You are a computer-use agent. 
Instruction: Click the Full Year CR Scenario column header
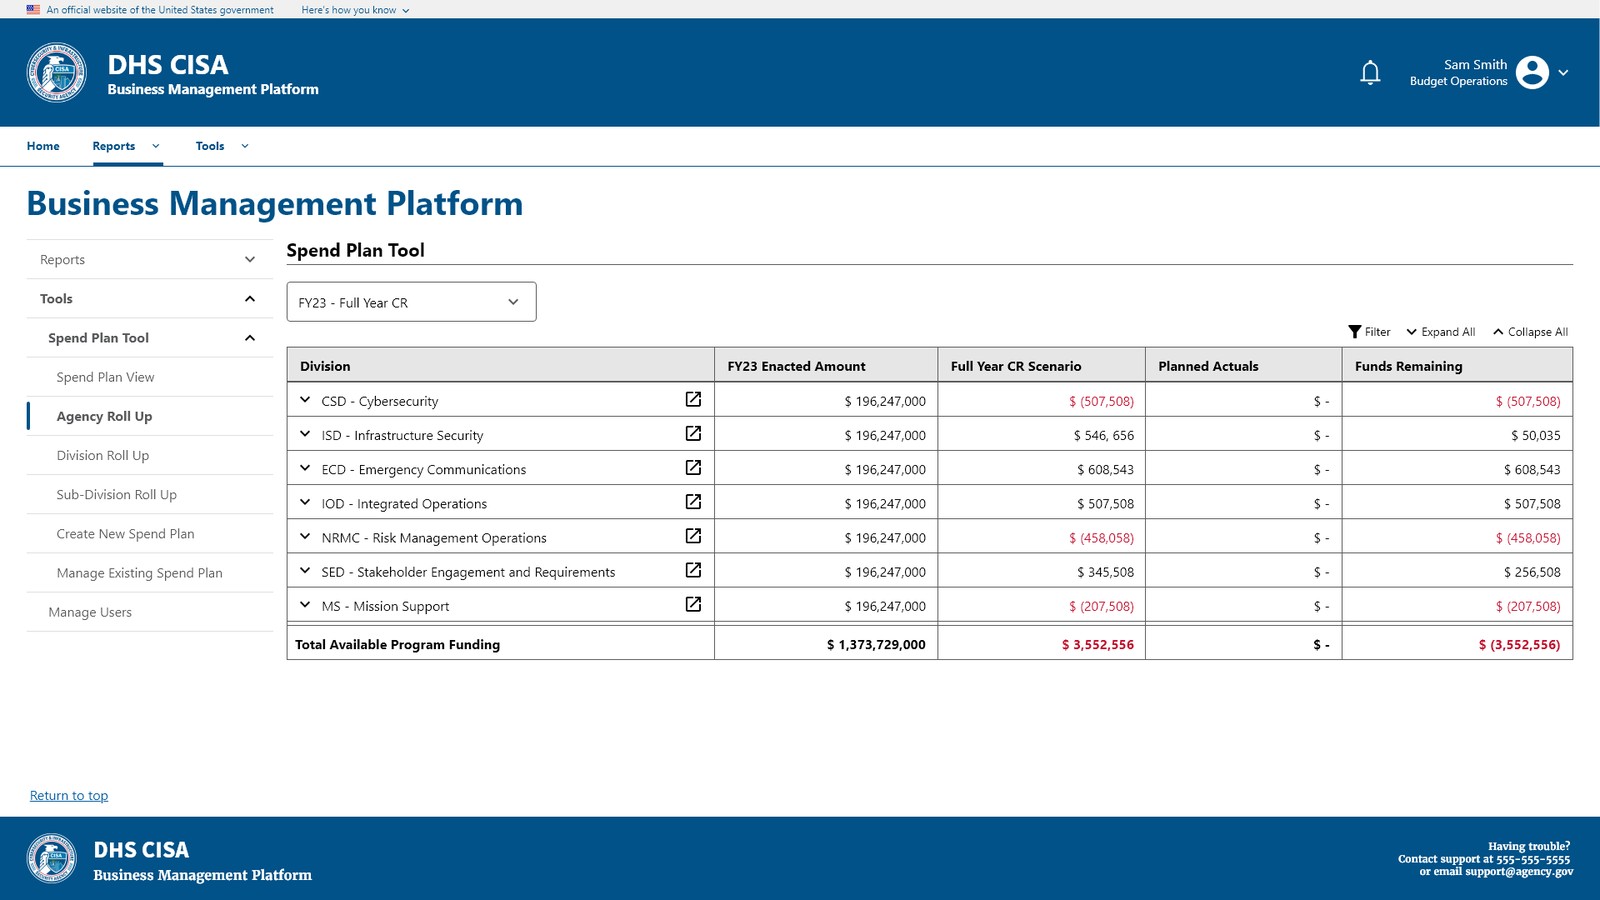pos(1041,366)
